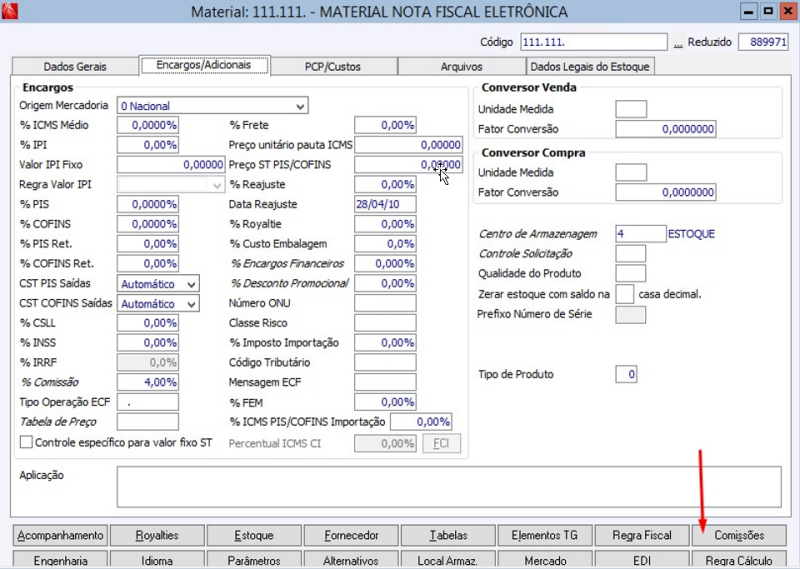Click the Preço ST PIS/COFINS field

409,164
